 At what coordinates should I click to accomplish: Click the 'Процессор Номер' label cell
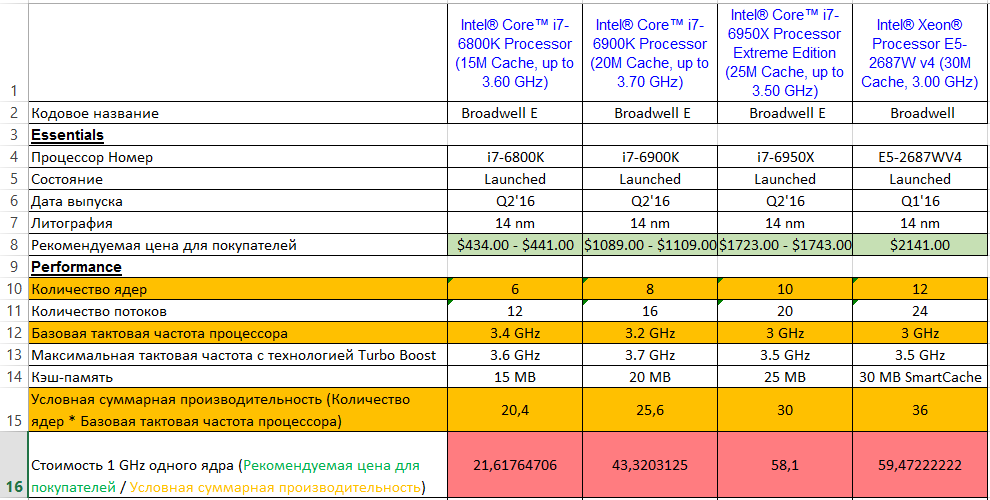tap(238, 157)
